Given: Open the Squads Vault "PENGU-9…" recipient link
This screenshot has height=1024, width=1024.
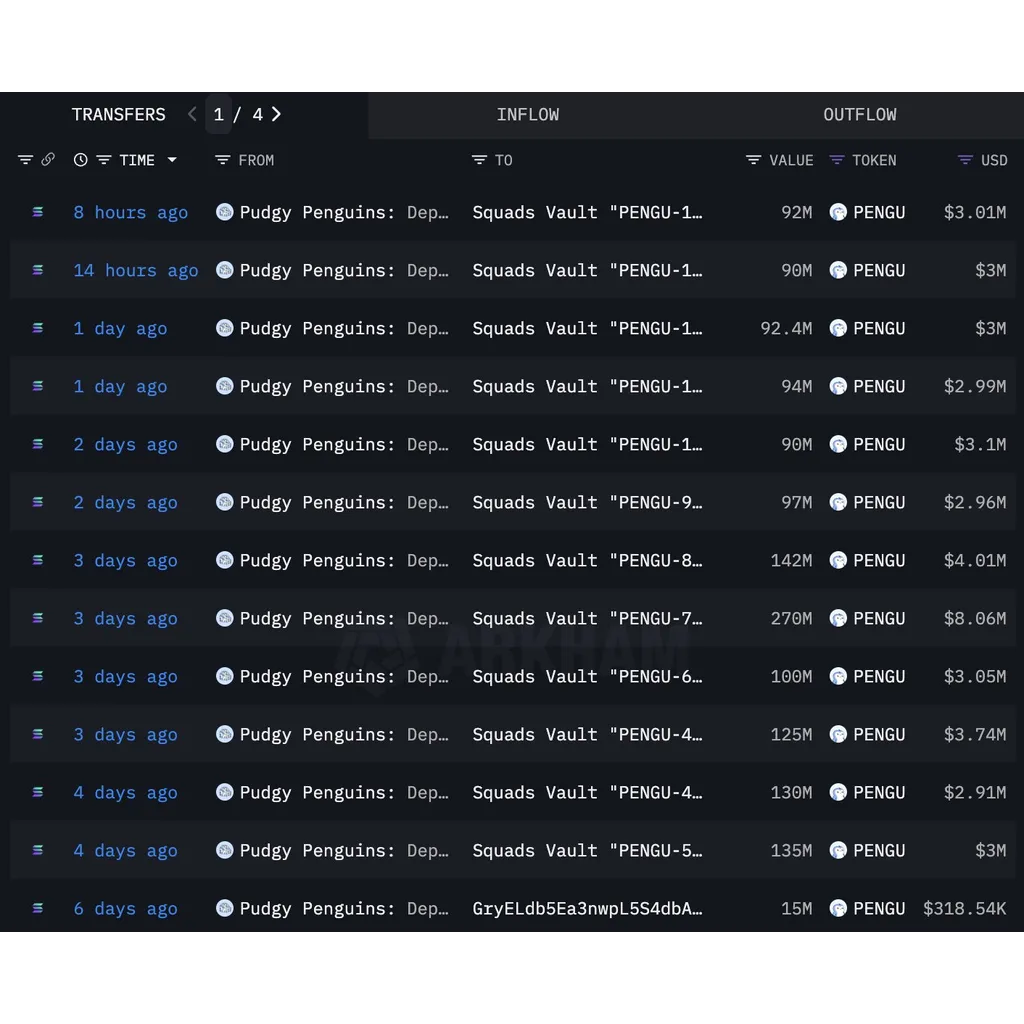Looking at the screenshot, I should pos(587,502).
